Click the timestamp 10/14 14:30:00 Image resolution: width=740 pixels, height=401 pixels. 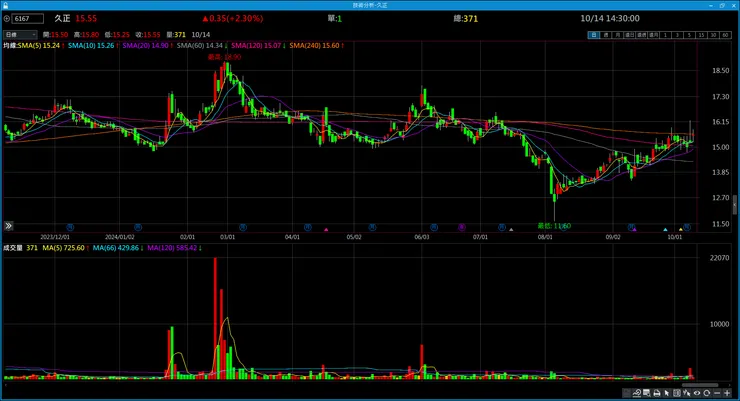tap(610, 18)
